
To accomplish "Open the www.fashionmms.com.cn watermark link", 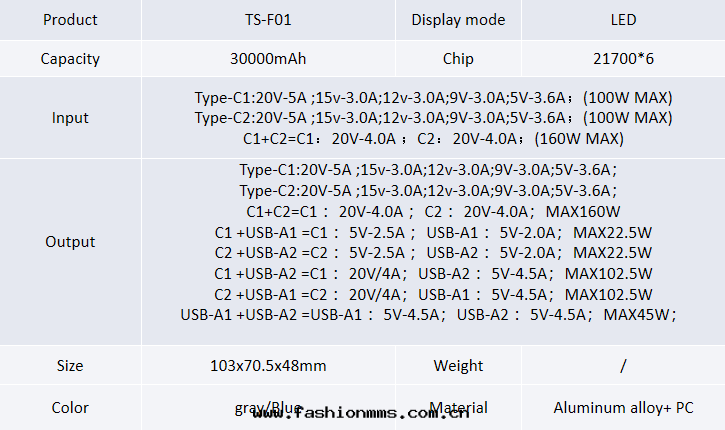I will [x=361, y=413].
